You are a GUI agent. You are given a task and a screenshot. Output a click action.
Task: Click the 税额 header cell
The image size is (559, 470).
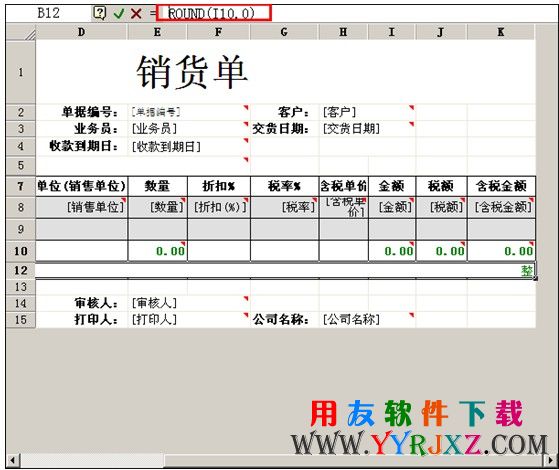tap(441, 186)
